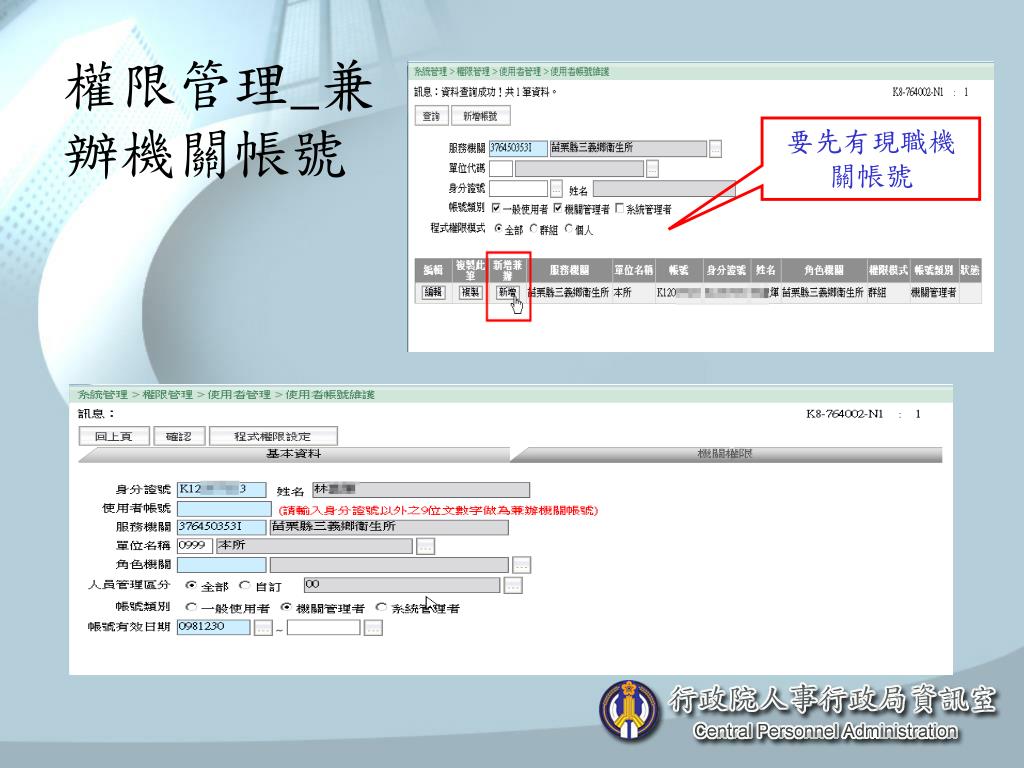1024x768 pixels.
Task: Click the 使用者帳號 input field
Action: pyautogui.click(x=224, y=509)
